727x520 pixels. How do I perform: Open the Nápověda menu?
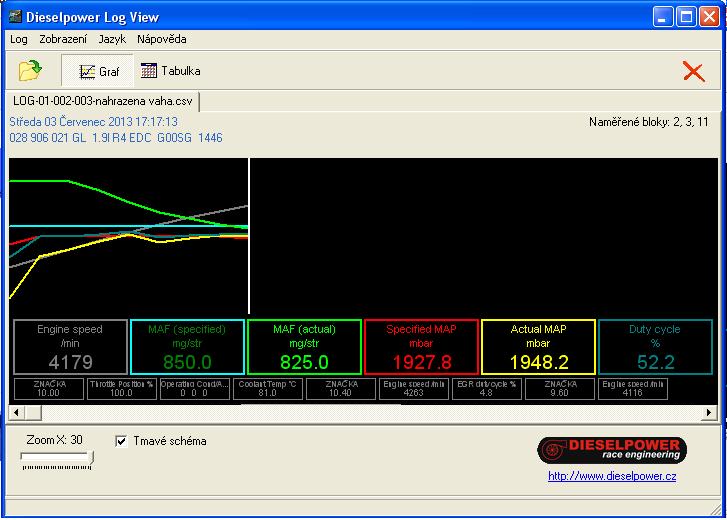pos(162,39)
